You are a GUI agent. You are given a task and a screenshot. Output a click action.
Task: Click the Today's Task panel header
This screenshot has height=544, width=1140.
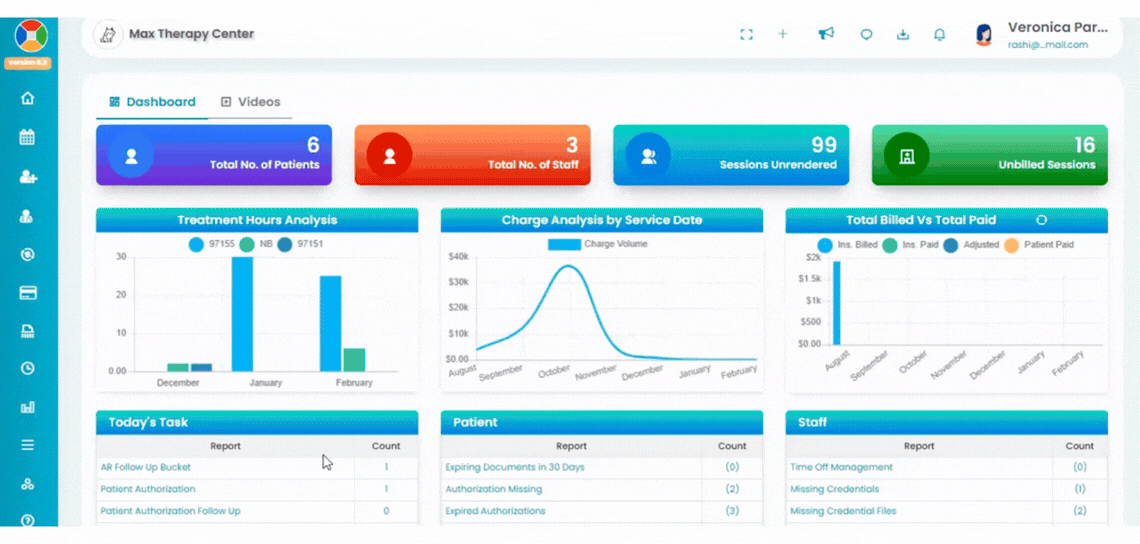[x=257, y=422]
